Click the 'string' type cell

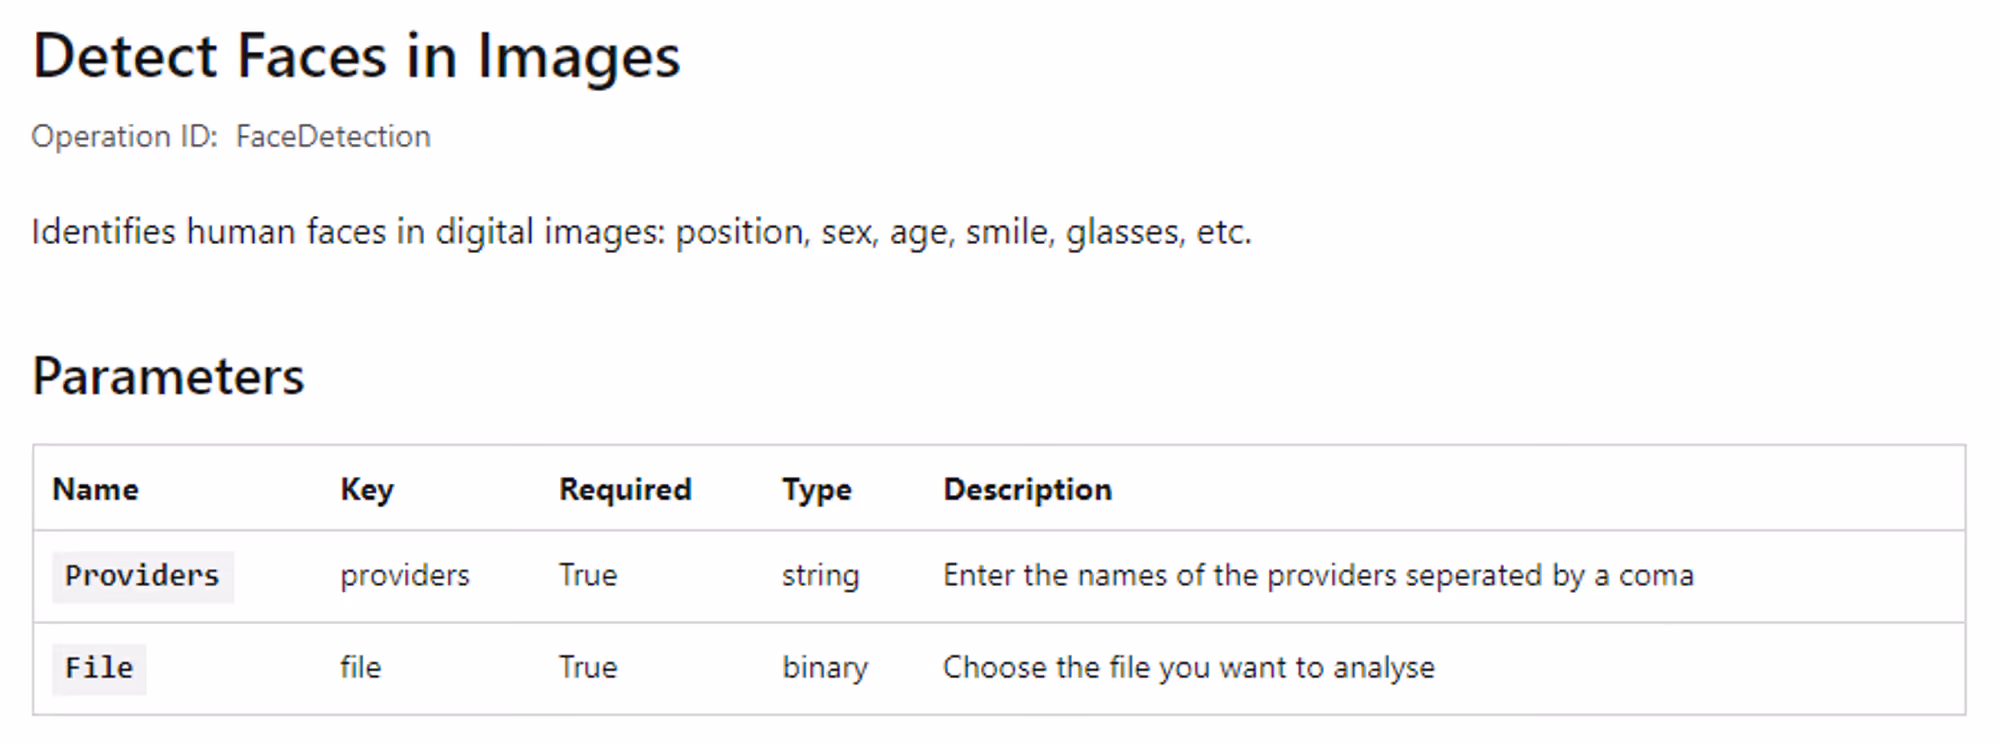(821, 576)
